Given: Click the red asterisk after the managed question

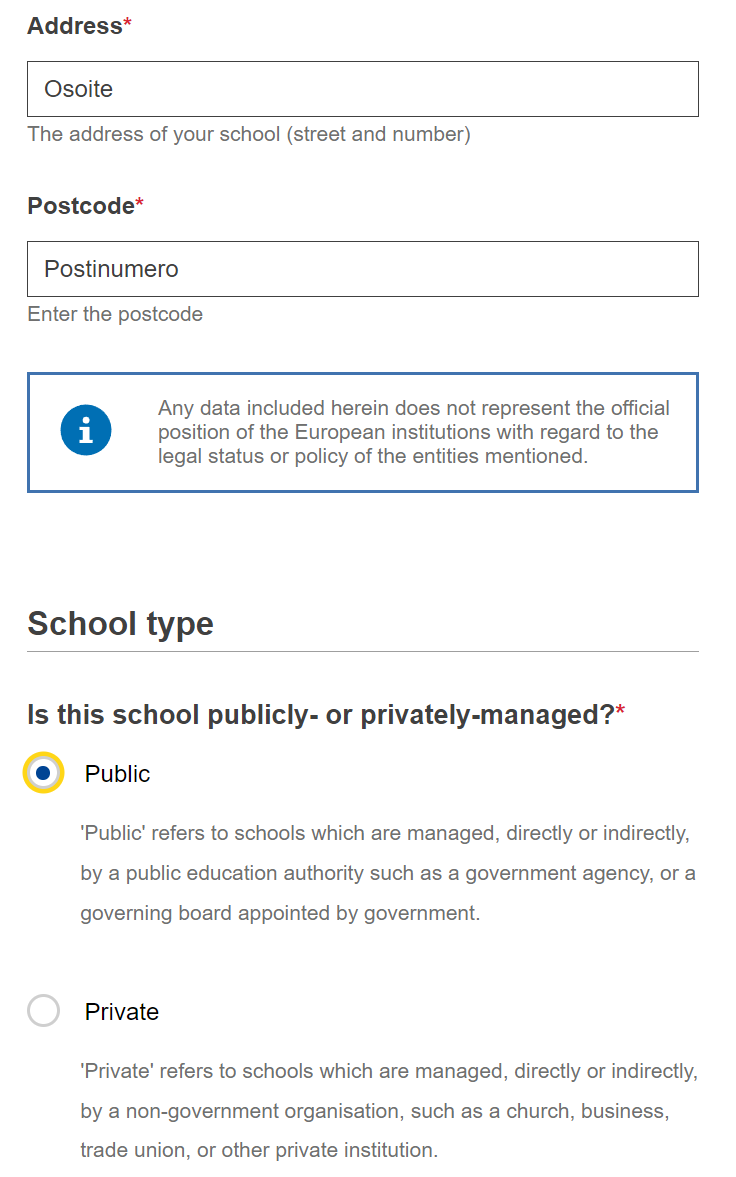Looking at the screenshot, I should point(620,710).
